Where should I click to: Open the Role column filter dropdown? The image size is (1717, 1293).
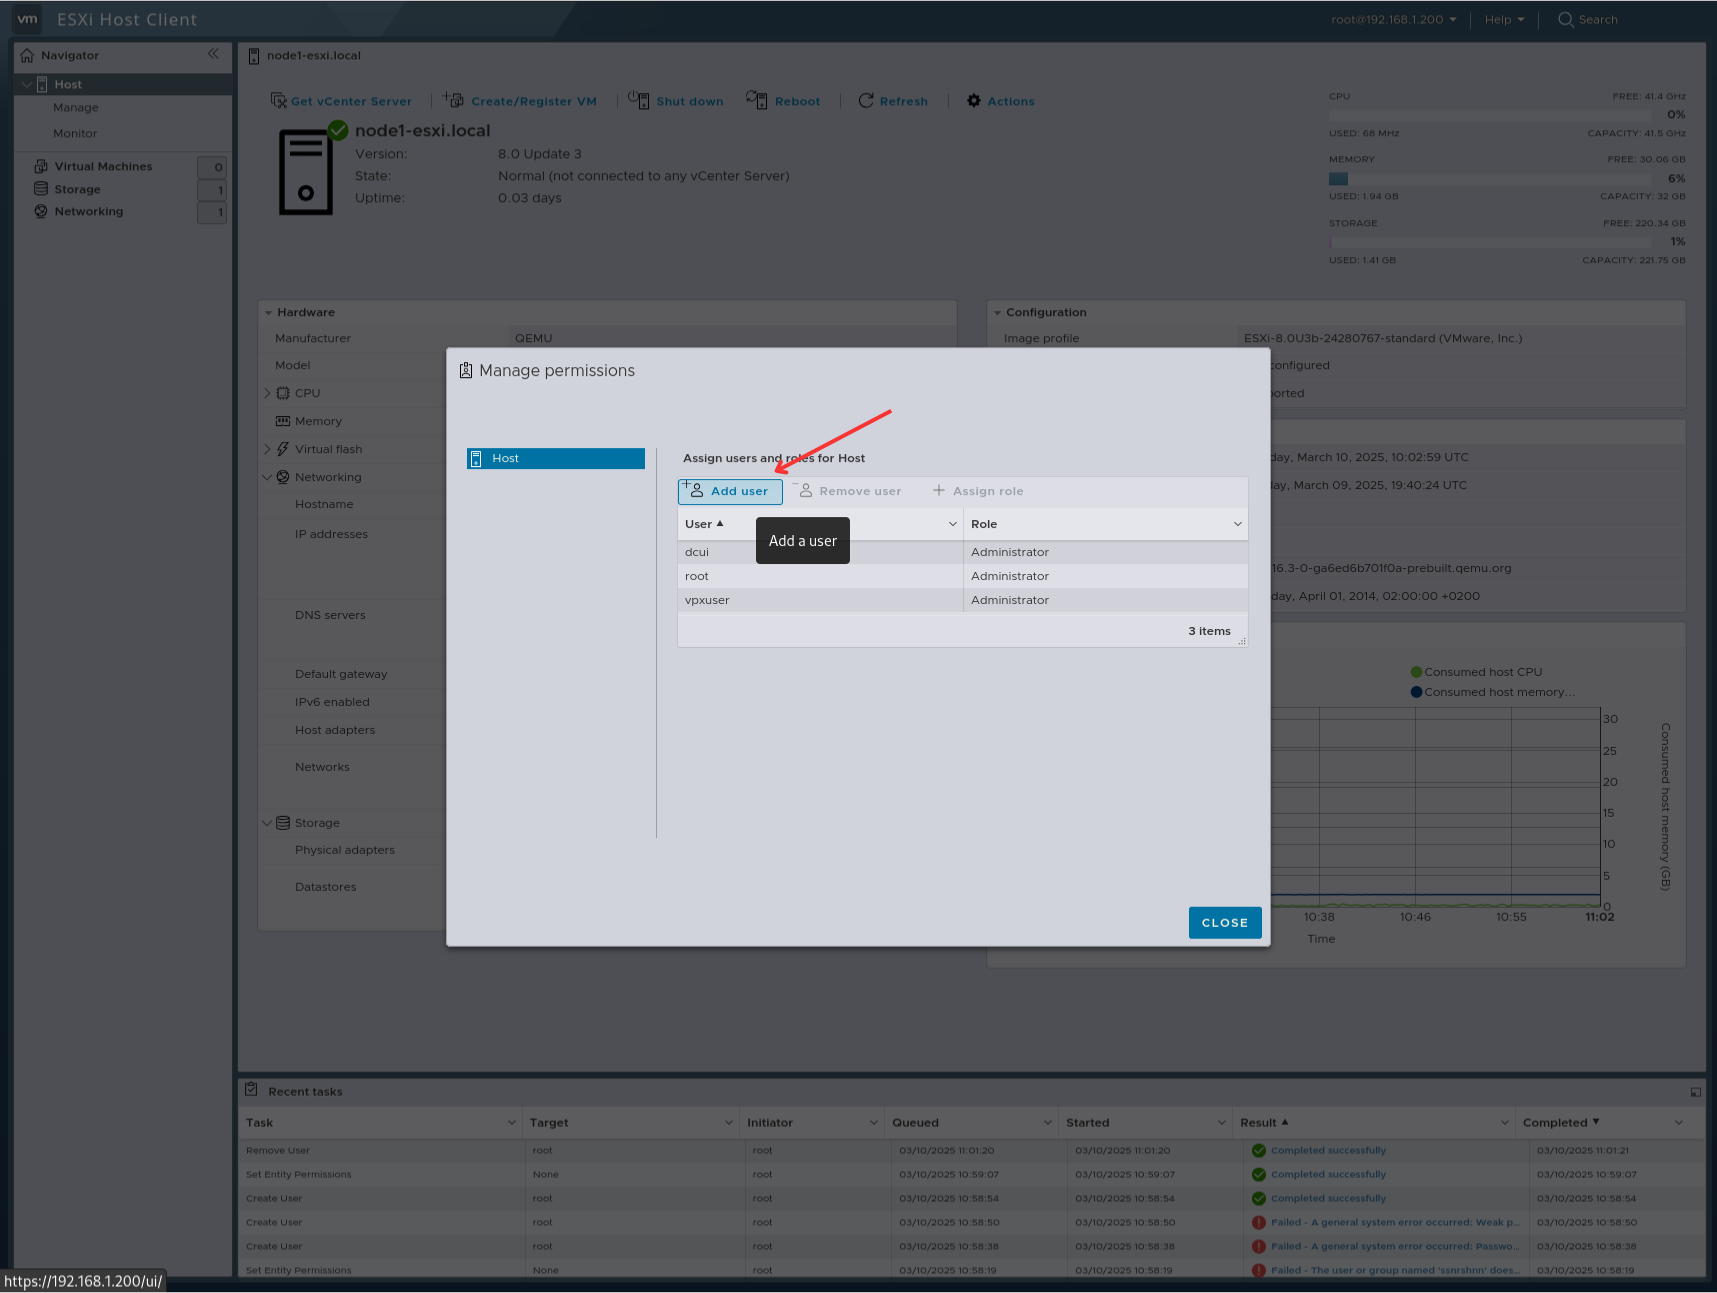coord(1237,523)
